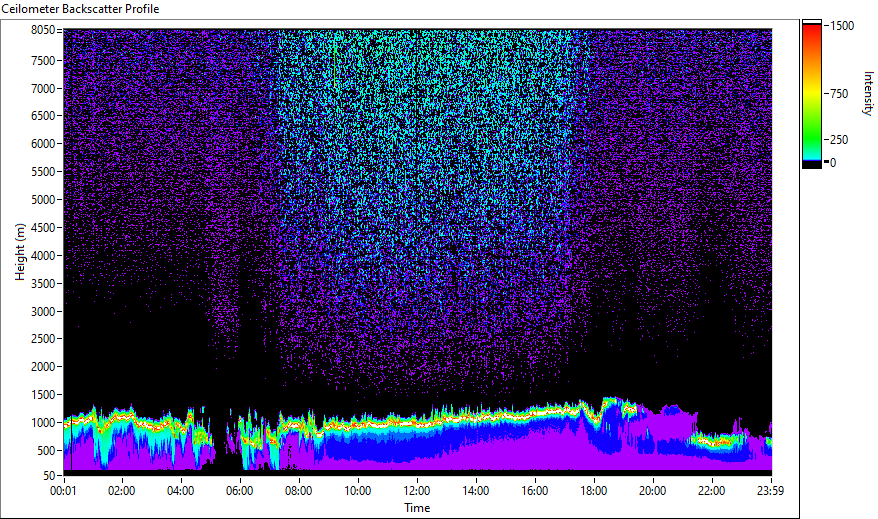Click the 00:01 time axis label
This screenshot has height=519, width=878.
[x=63, y=491]
